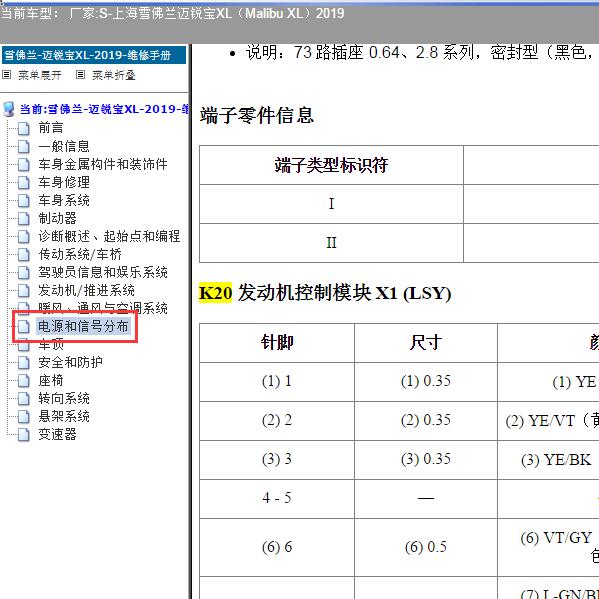Click terminal type cell I
This screenshot has width=599, height=599.
[331, 204]
